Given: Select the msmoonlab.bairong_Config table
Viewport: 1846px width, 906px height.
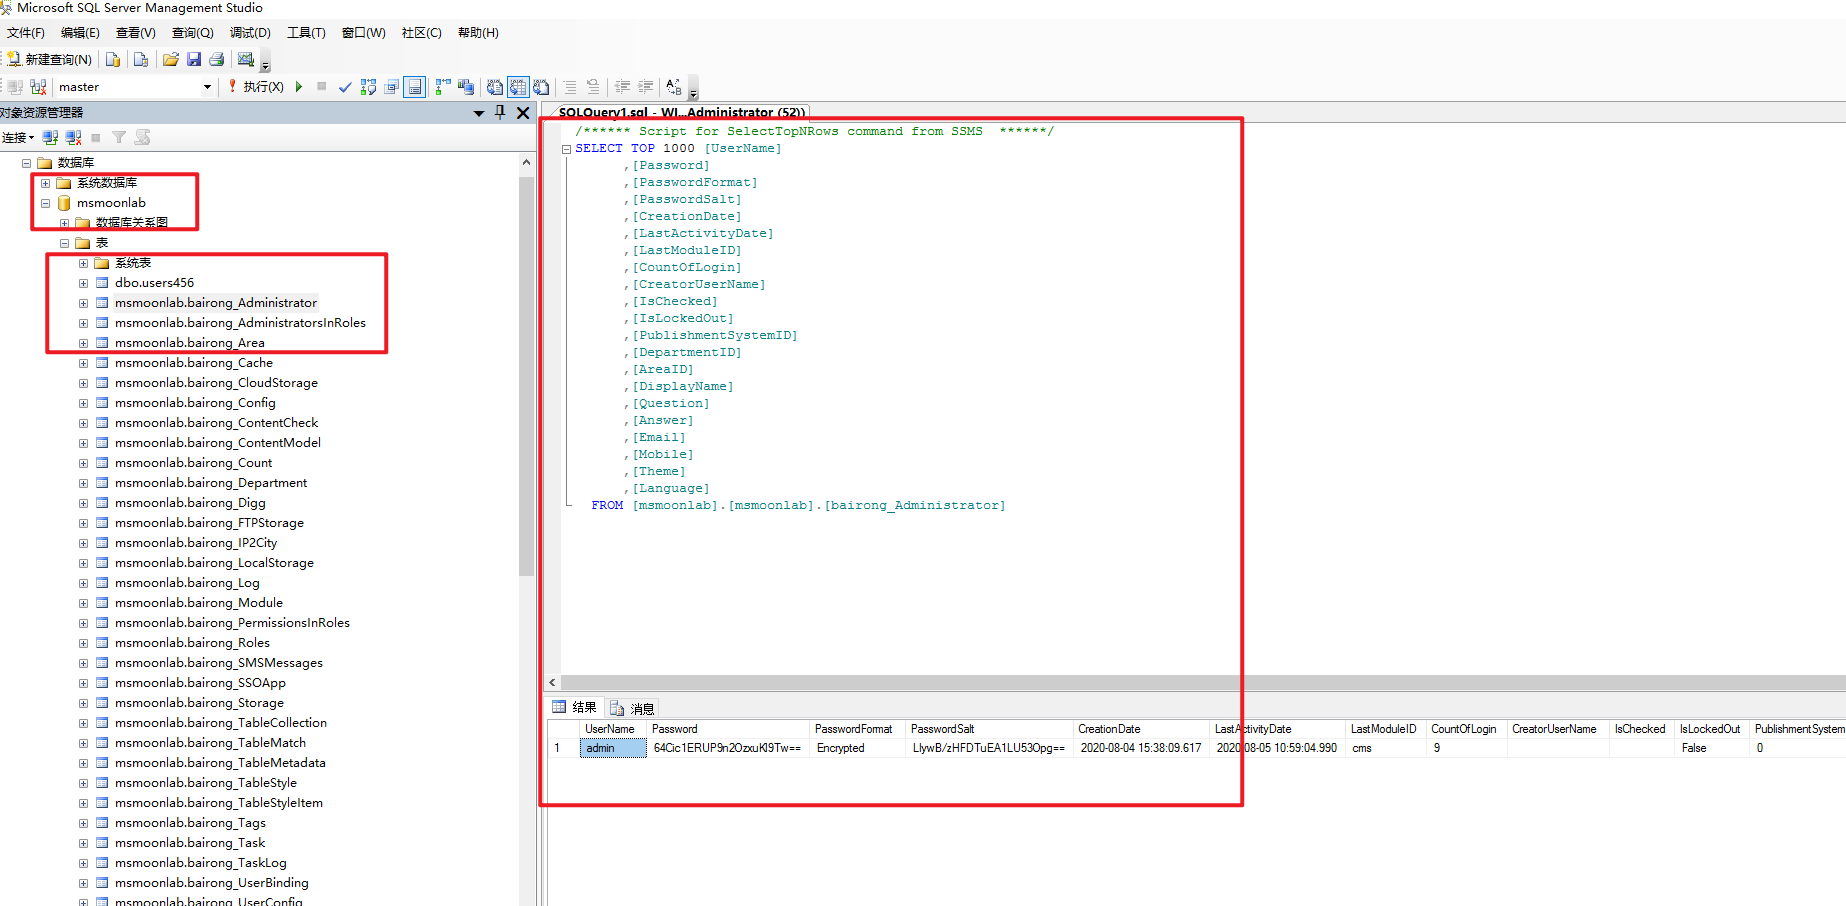Looking at the screenshot, I should [195, 403].
